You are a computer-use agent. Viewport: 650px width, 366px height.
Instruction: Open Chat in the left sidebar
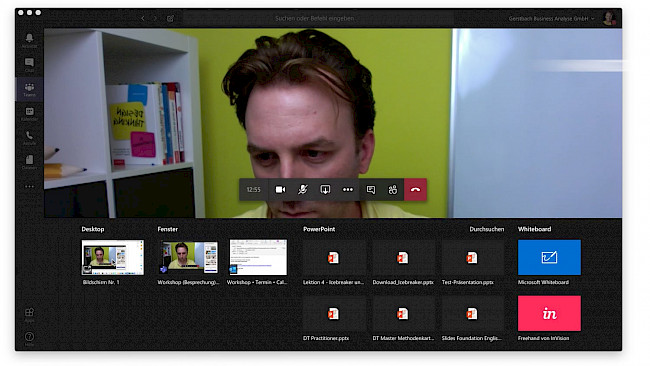tap(29, 65)
